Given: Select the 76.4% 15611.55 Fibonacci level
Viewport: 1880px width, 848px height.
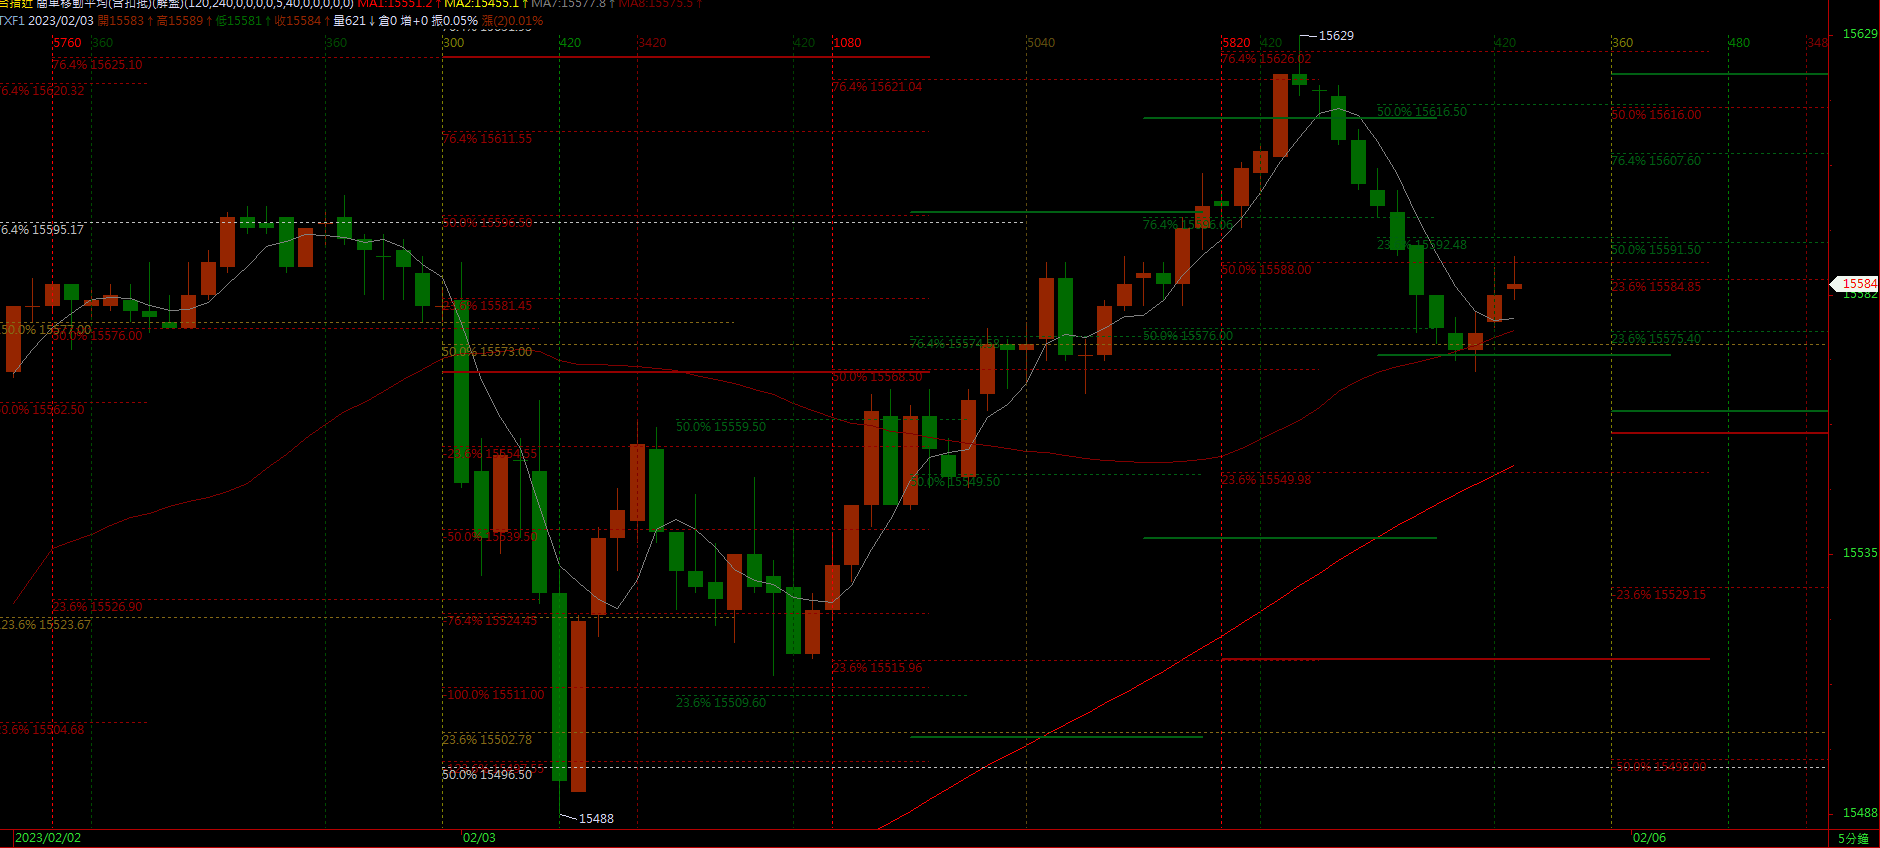Looking at the screenshot, I should click(487, 139).
